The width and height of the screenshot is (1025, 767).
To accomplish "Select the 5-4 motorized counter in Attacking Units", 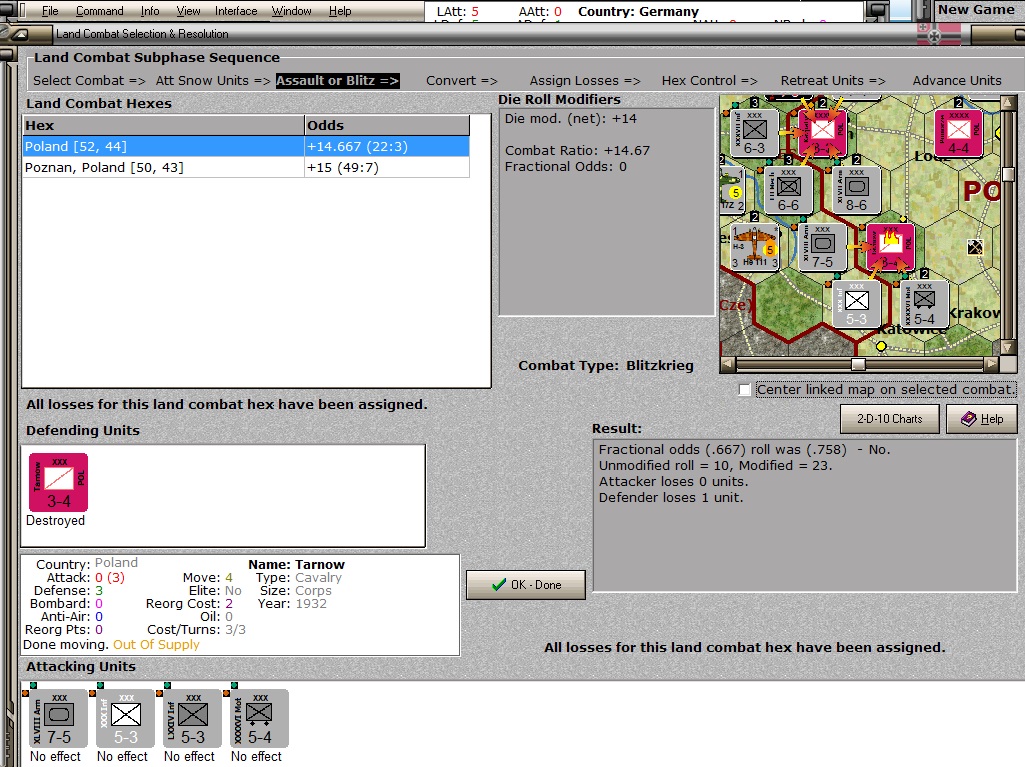I will (260, 718).
